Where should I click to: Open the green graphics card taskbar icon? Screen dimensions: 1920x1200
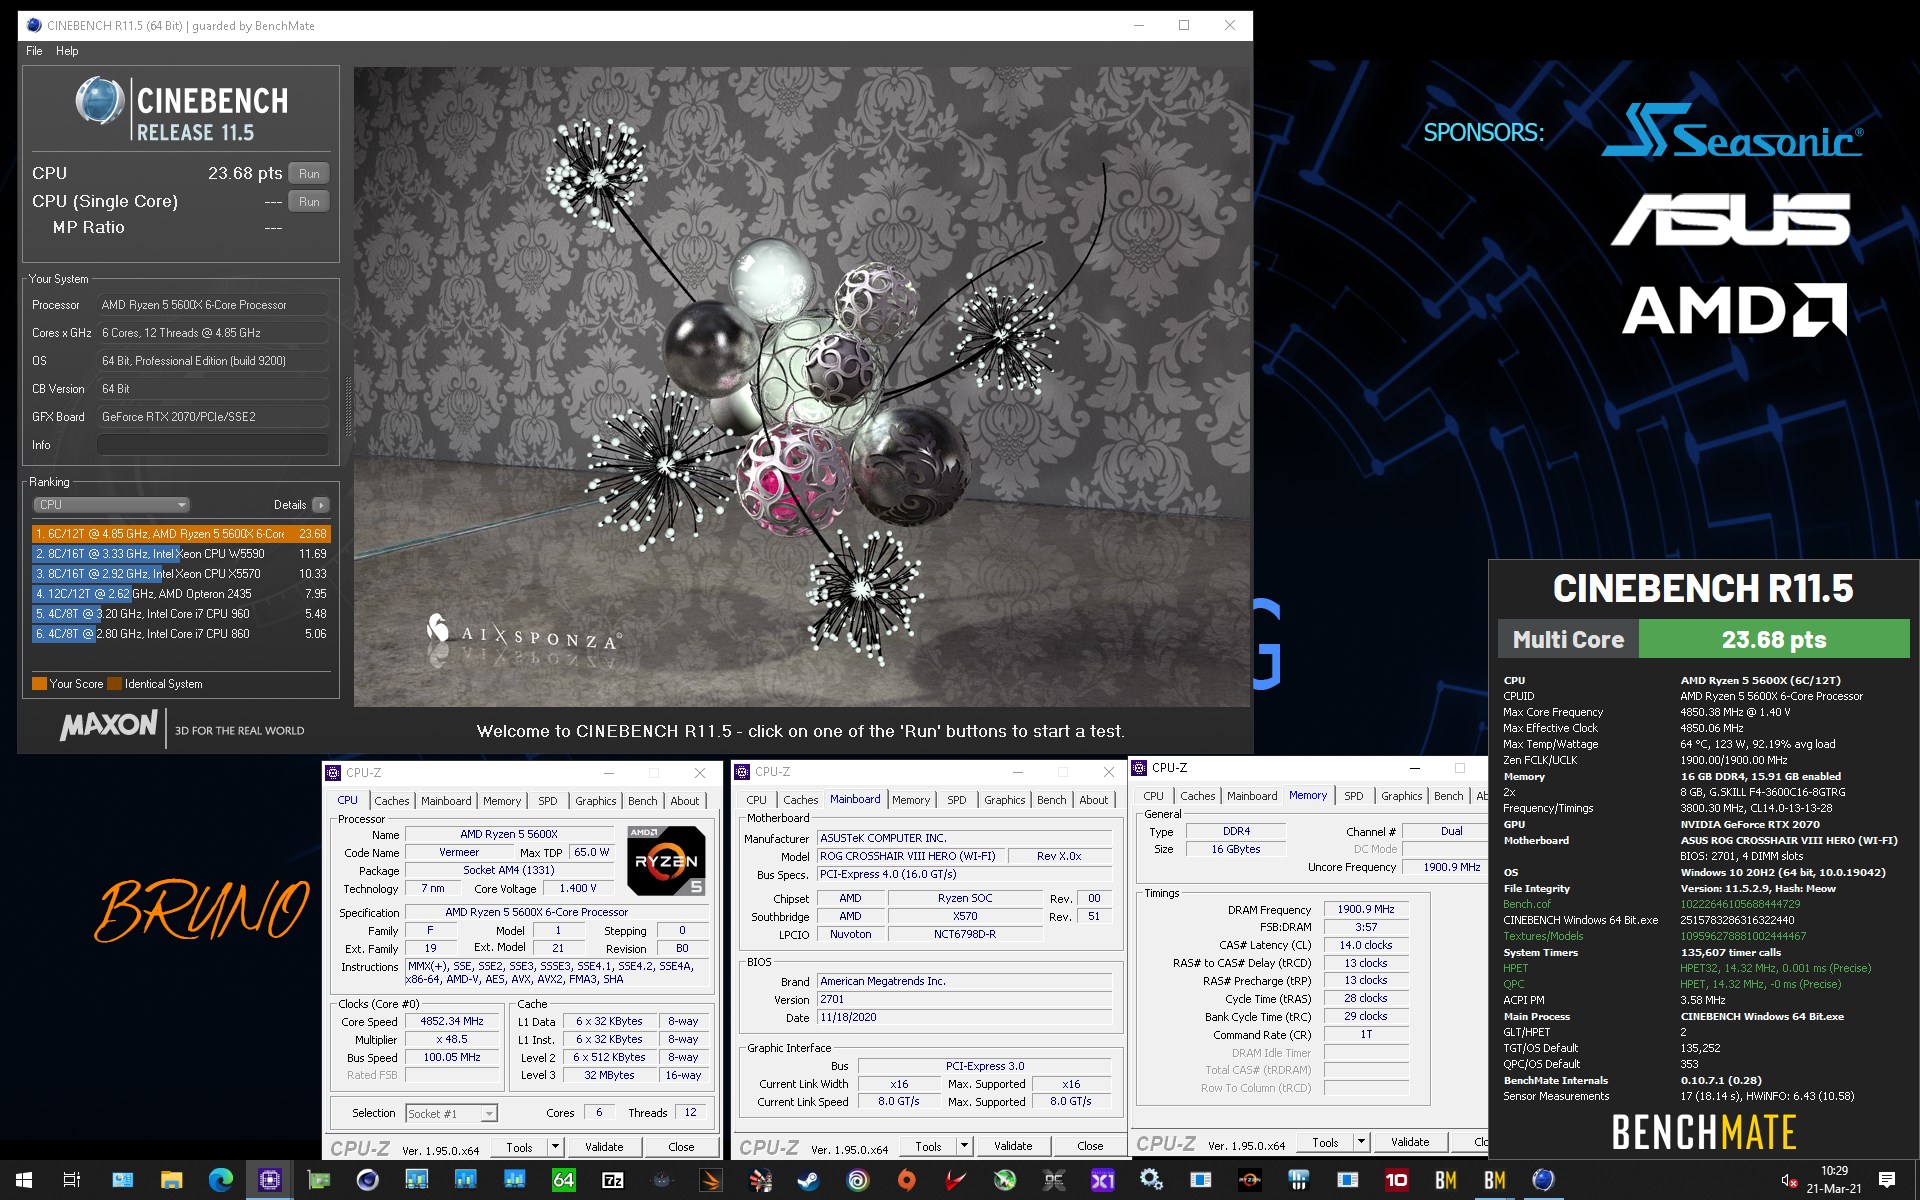point(318,1180)
